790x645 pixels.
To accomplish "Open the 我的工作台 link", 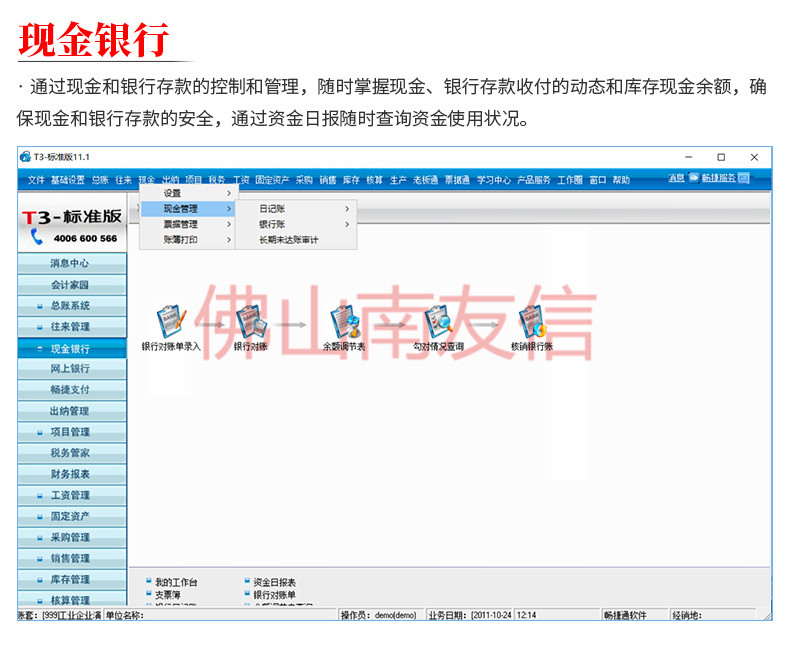I will click(176, 583).
